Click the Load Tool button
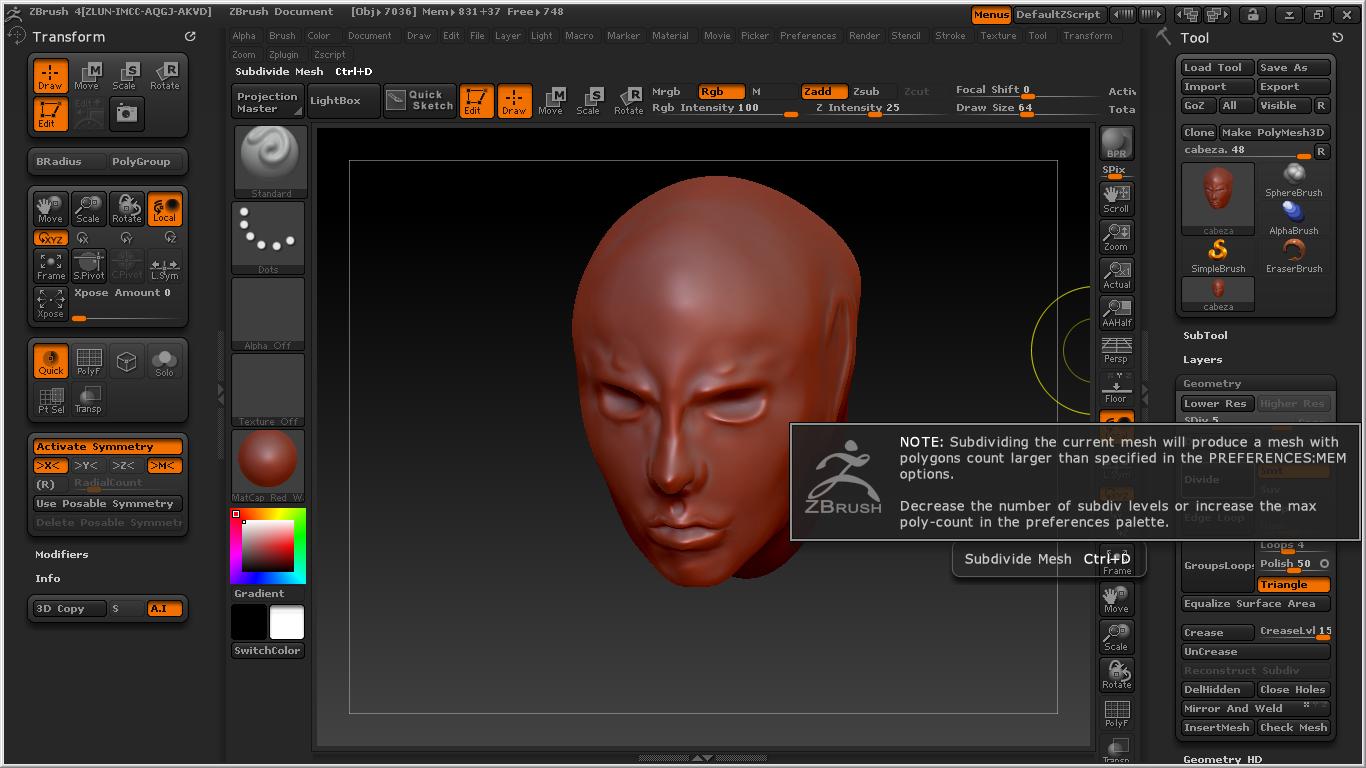 click(x=1217, y=68)
